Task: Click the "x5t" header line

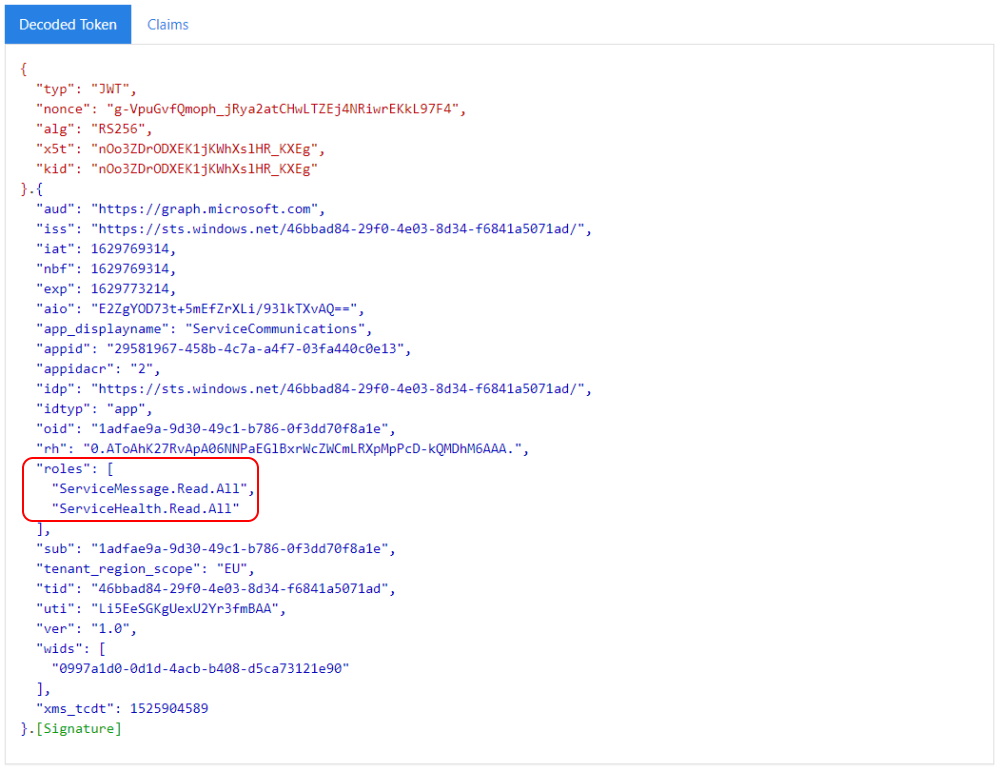Action: (x=180, y=149)
